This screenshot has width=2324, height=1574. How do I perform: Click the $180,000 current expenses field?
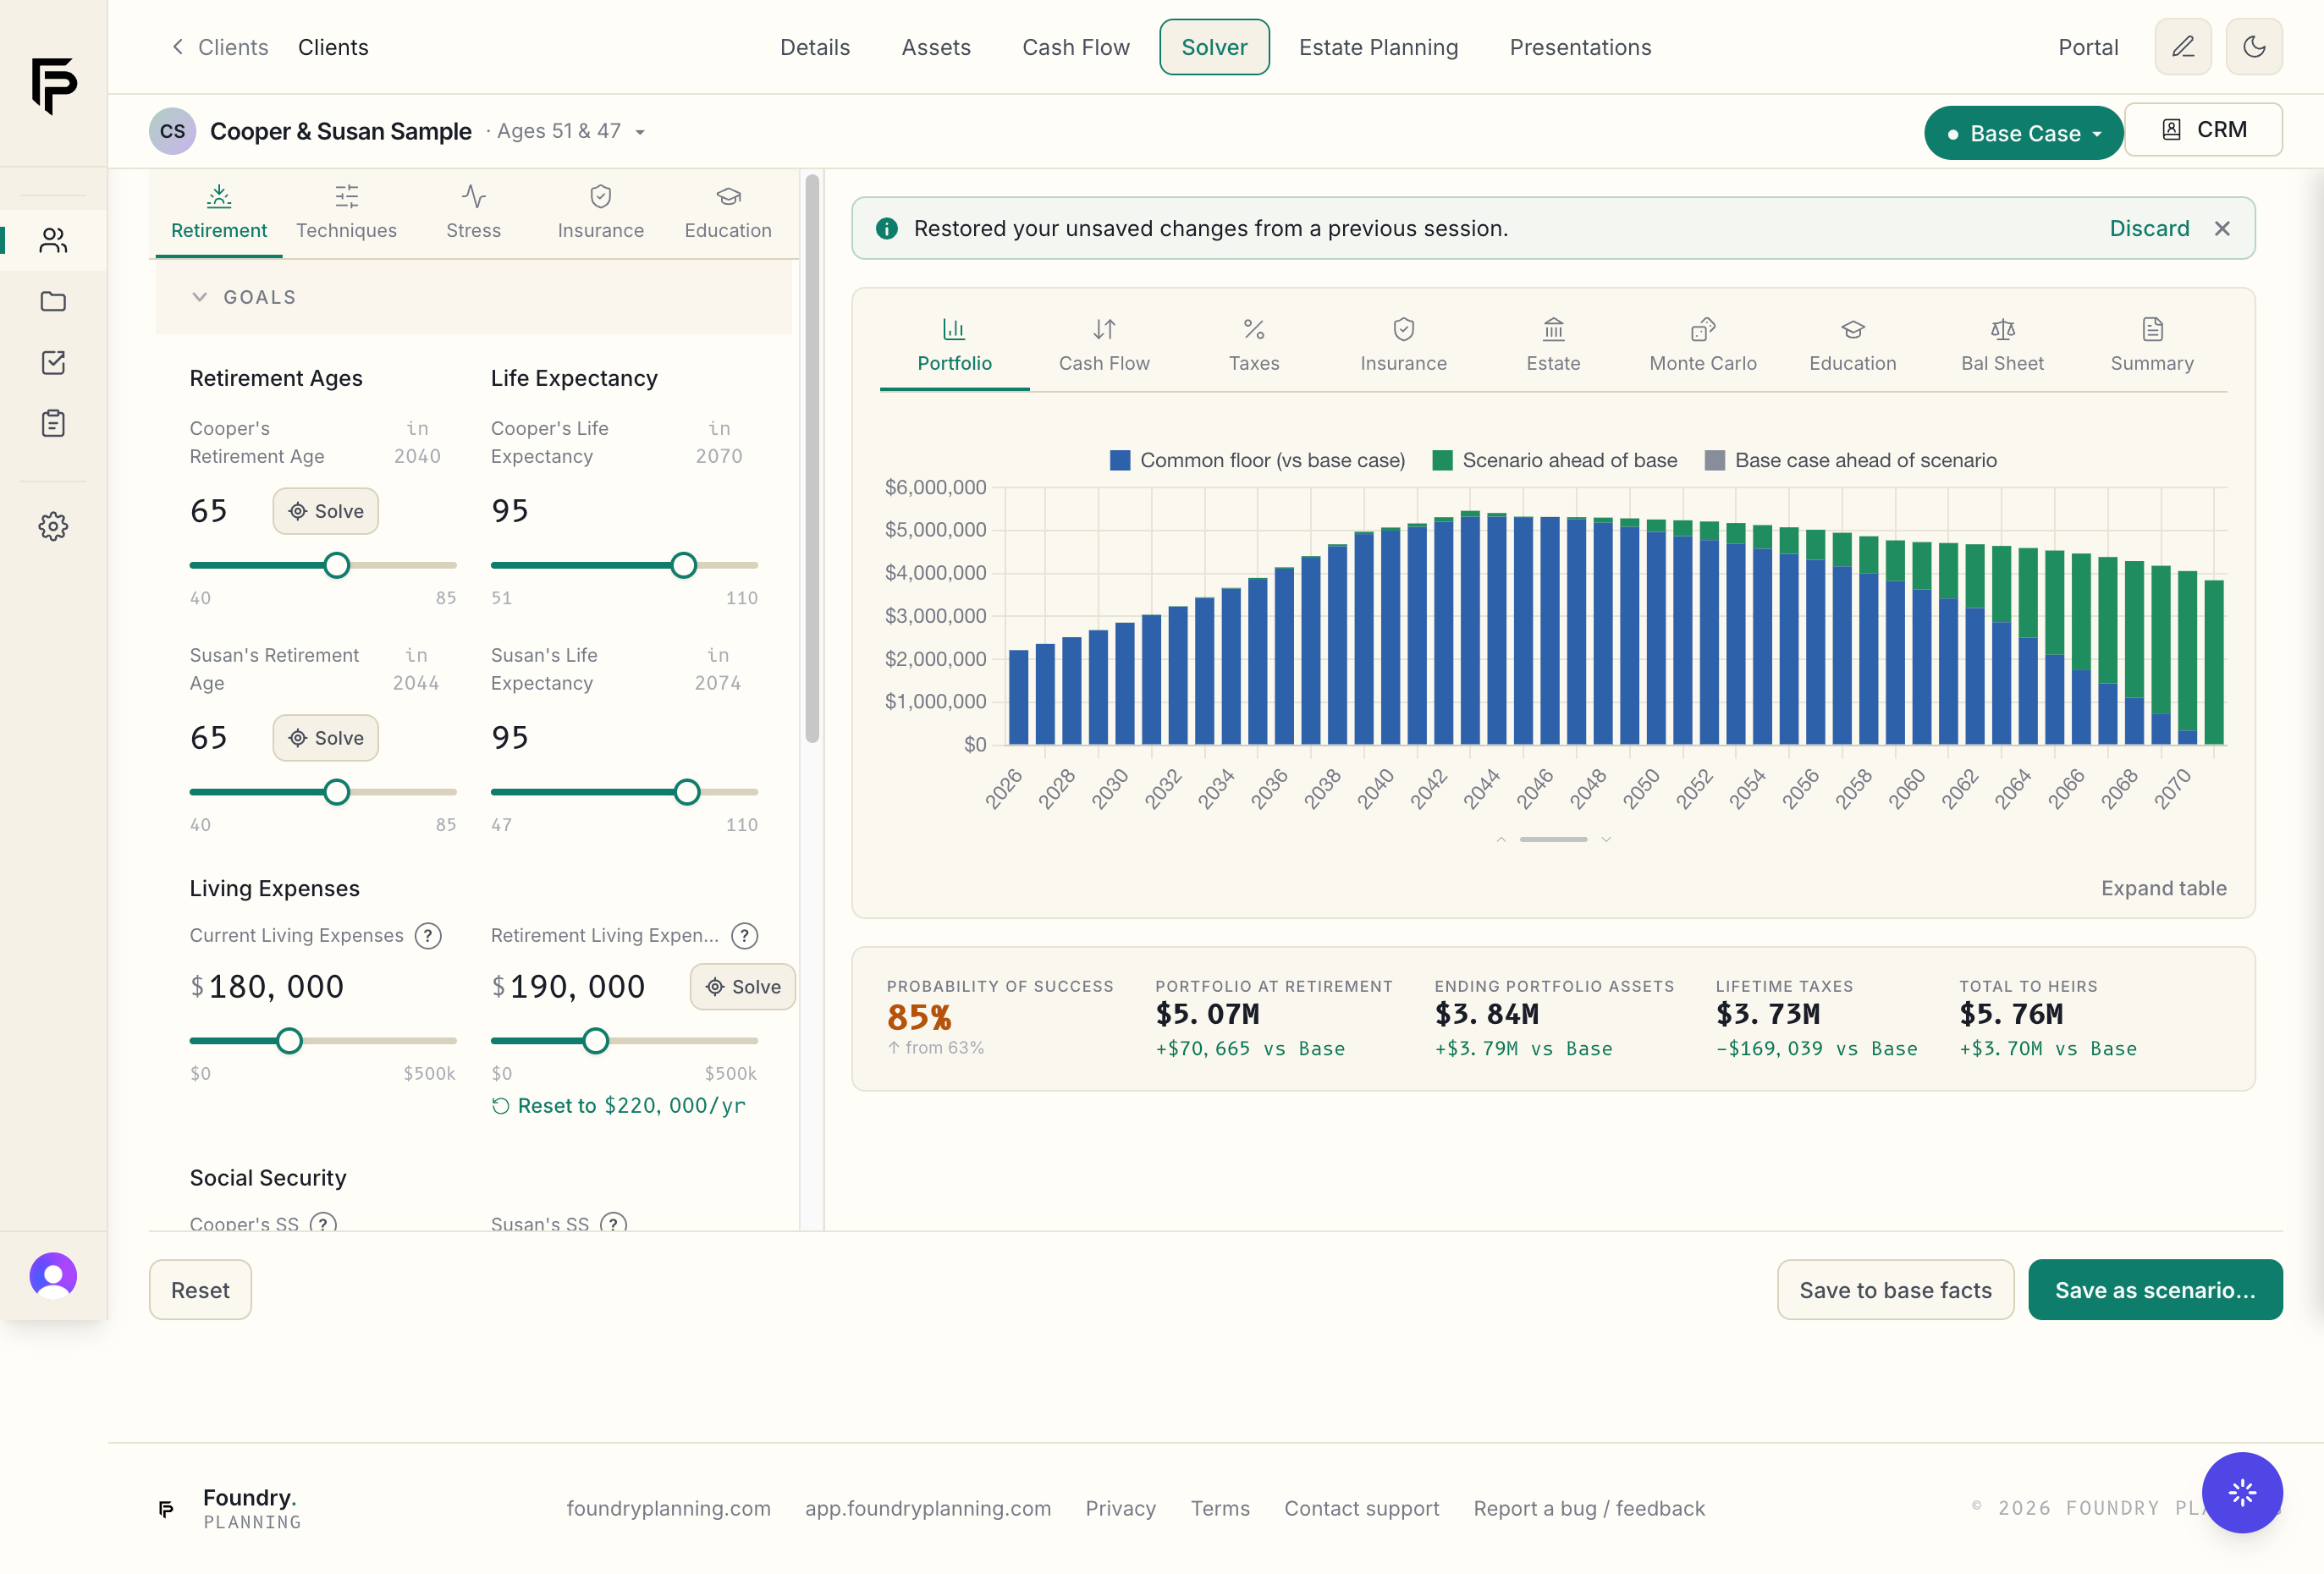point(275,987)
